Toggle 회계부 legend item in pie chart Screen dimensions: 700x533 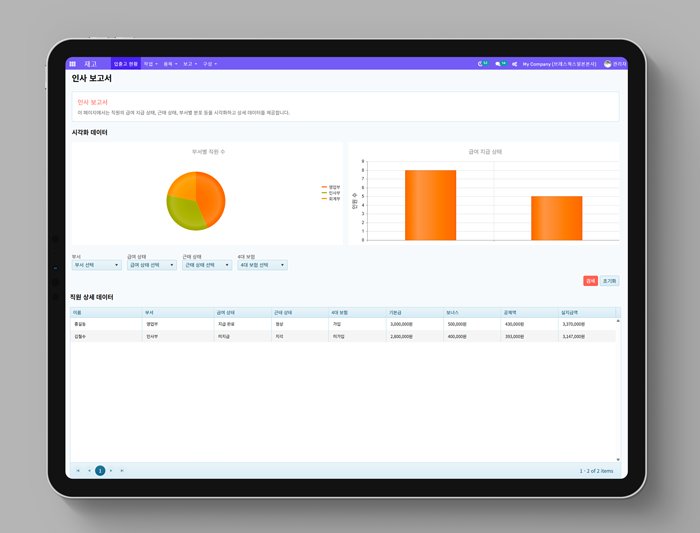point(332,199)
